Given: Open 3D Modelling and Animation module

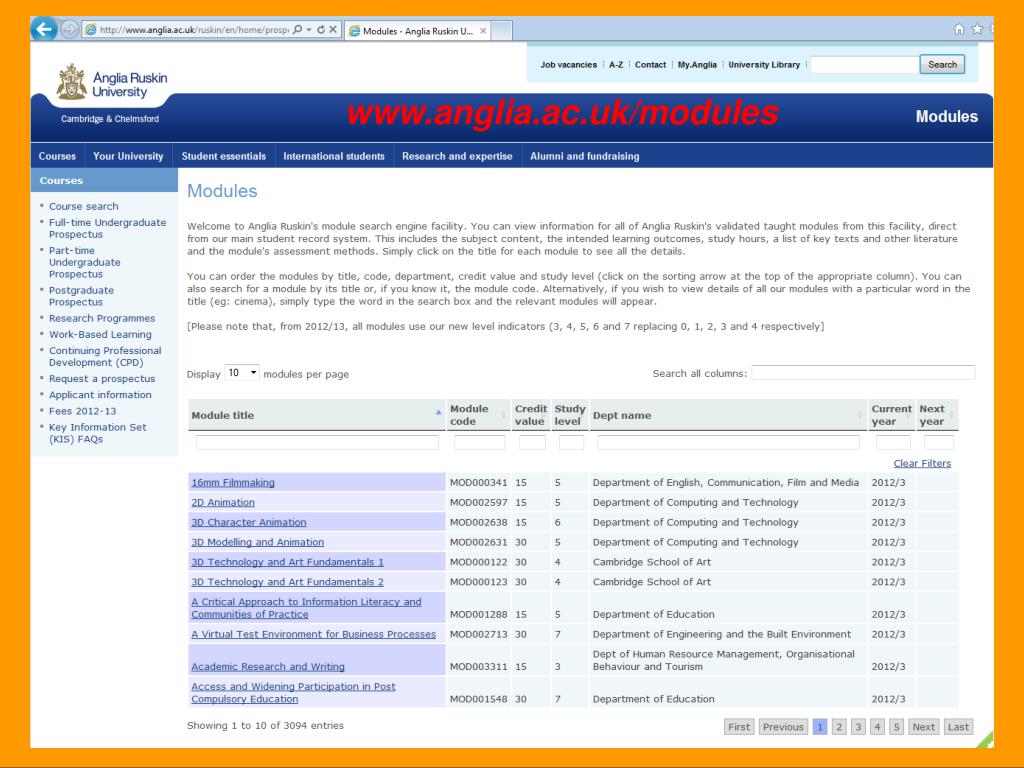Looking at the screenshot, I should (x=257, y=542).
